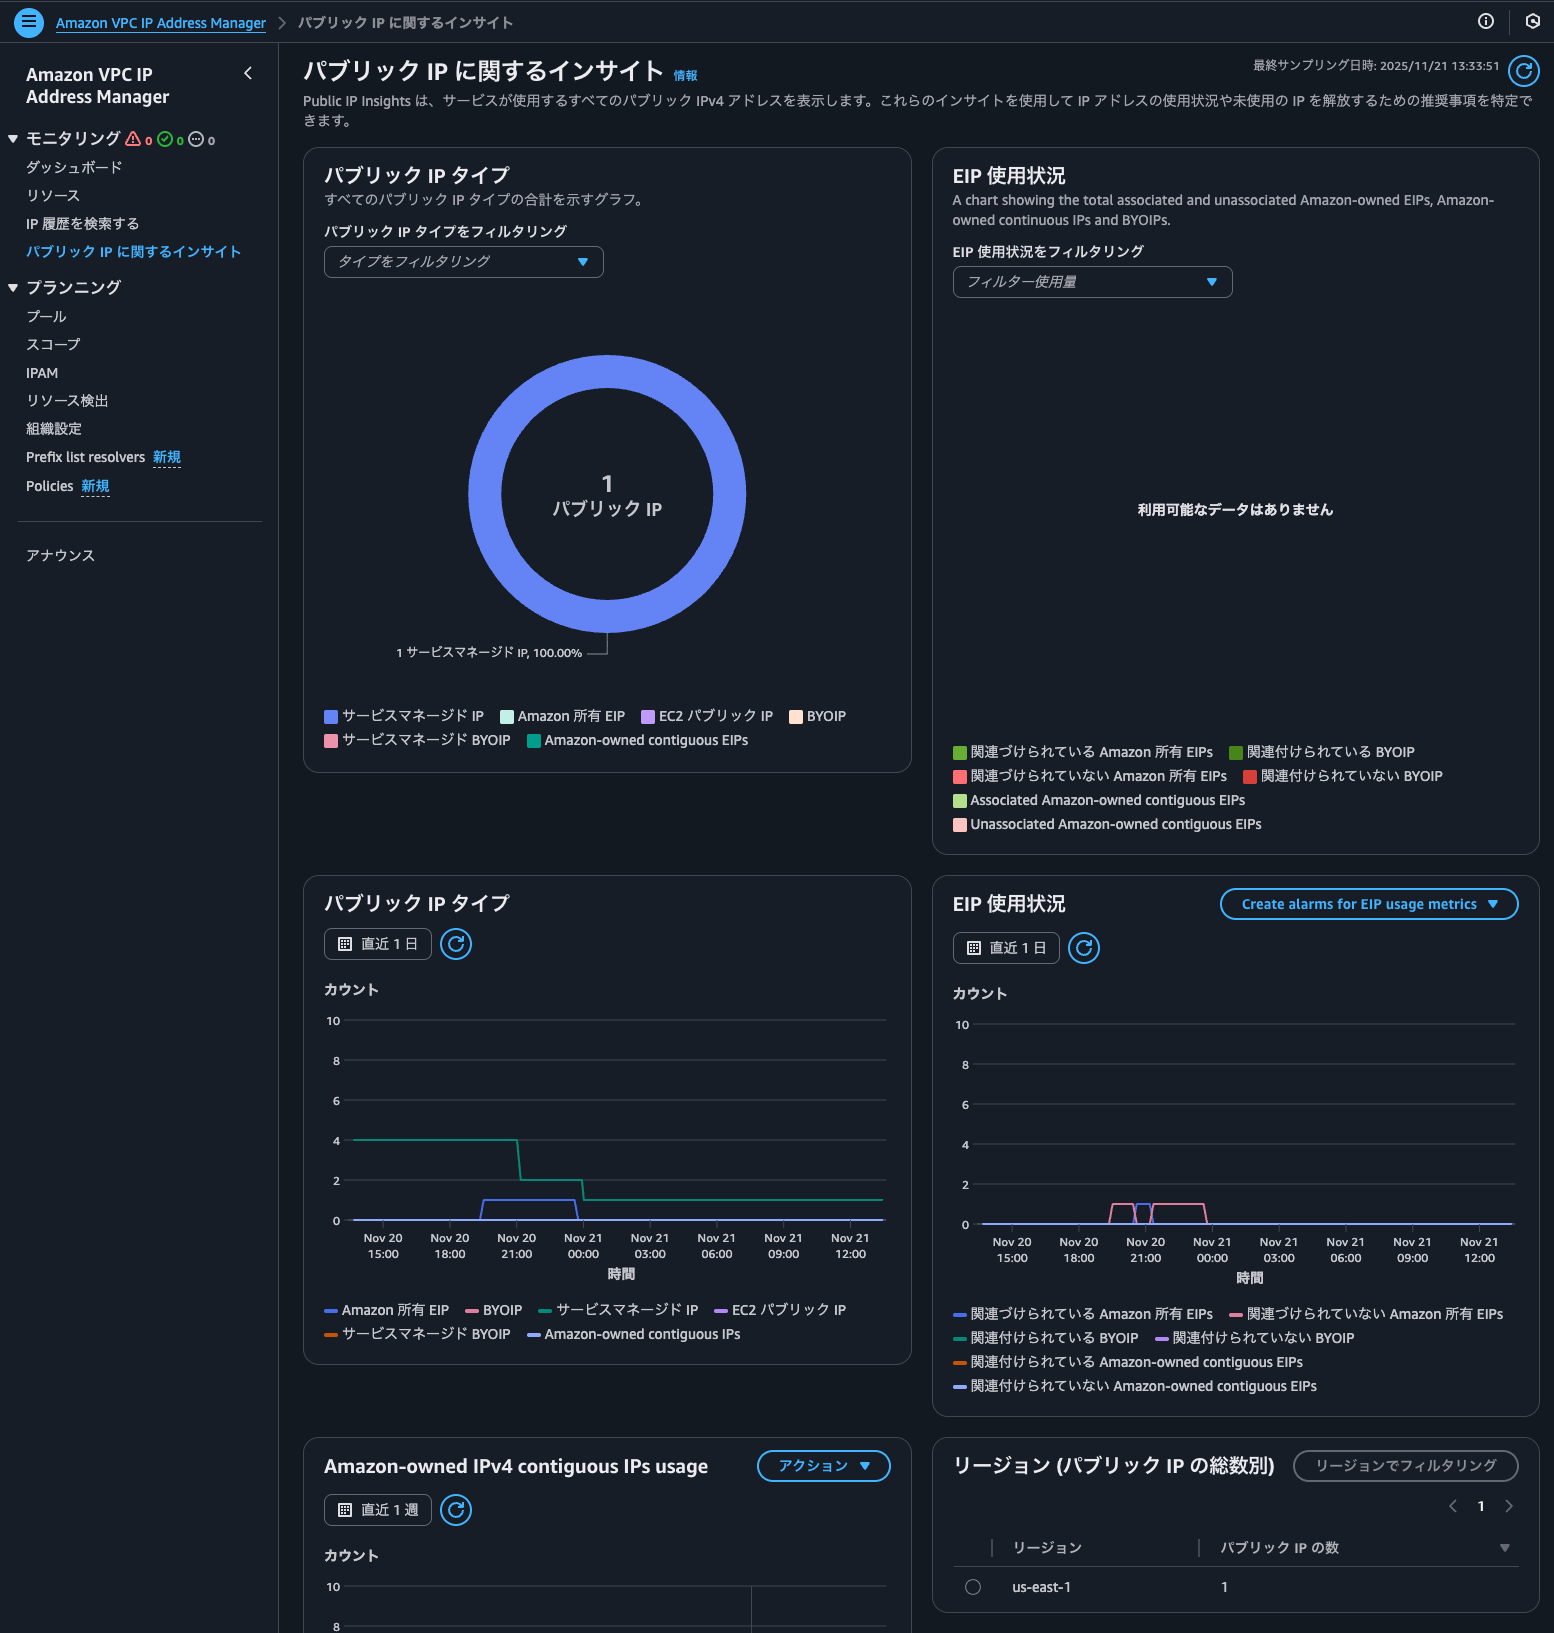This screenshot has height=1633, width=1554.
Task: Change 直近 1 日 range on パブリック IP タイプ chart
Action: 378,944
